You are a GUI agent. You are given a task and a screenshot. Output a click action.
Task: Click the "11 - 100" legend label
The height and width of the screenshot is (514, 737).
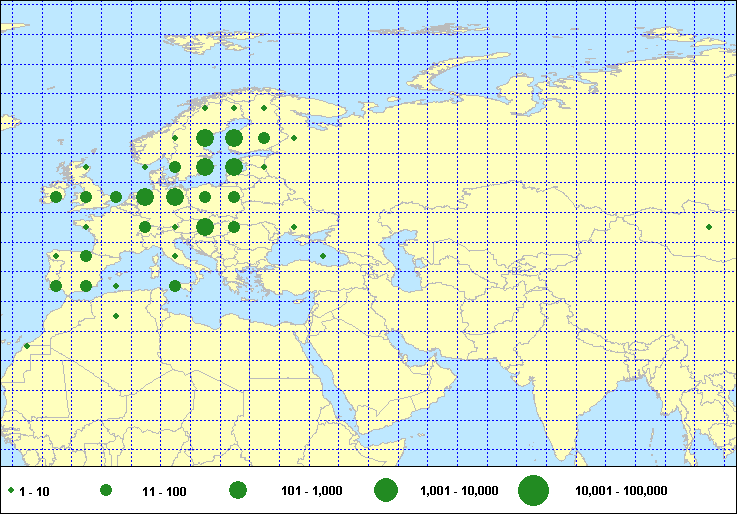(163, 491)
